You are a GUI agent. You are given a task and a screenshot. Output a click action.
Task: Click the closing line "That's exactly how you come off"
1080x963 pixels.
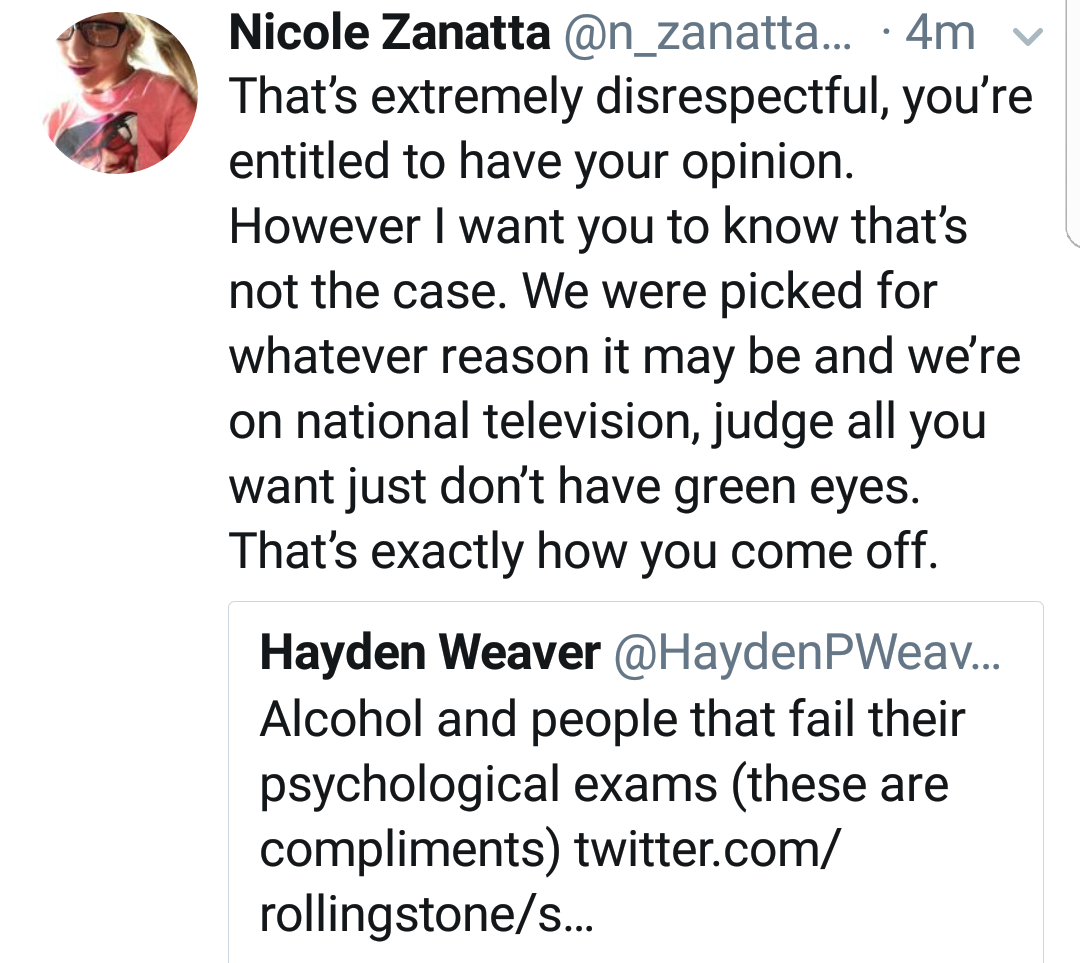point(583,552)
